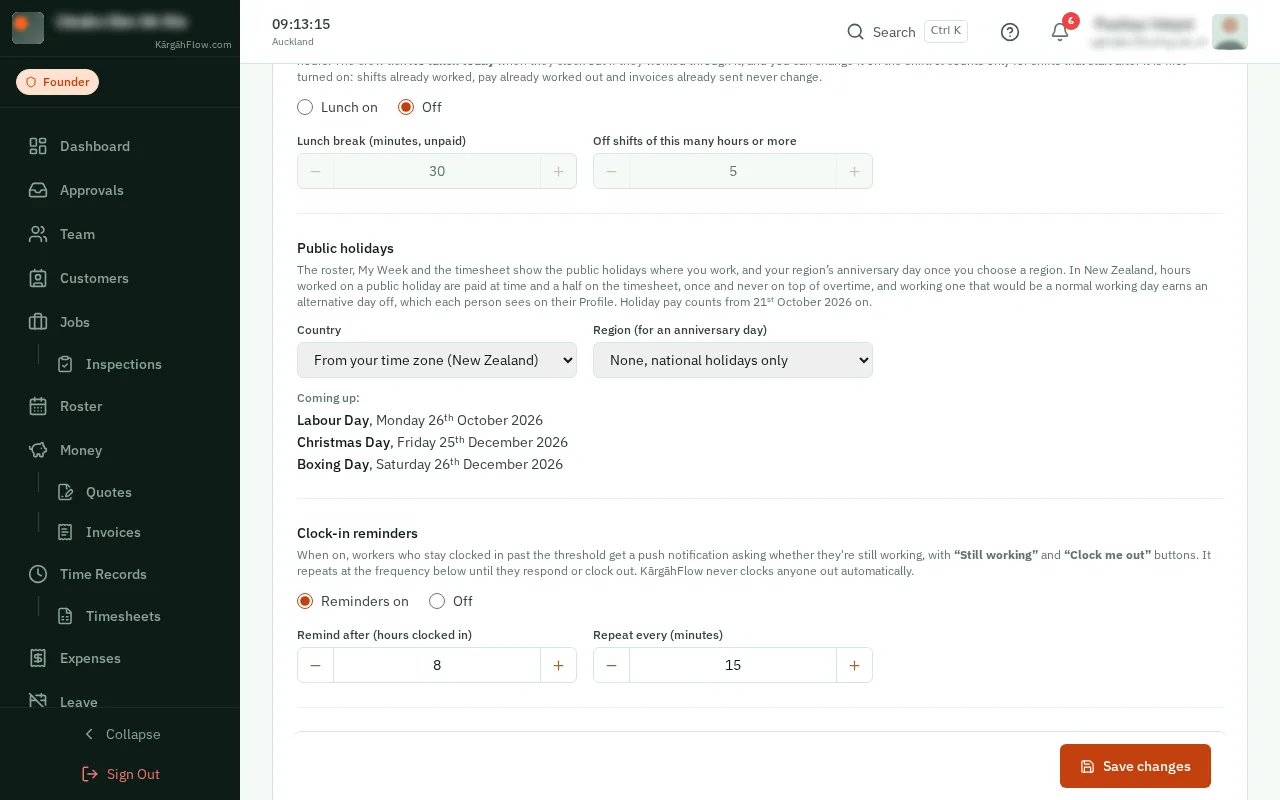Click the Repeat every minutes field

(733, 665)
